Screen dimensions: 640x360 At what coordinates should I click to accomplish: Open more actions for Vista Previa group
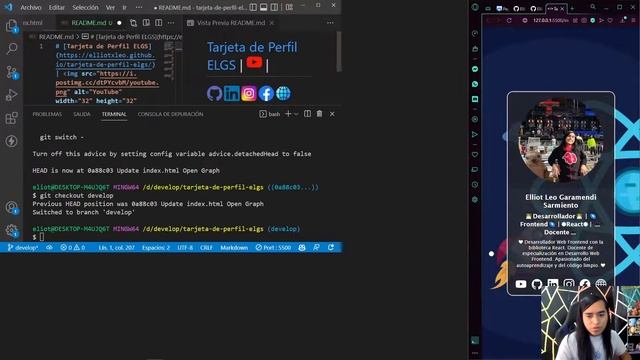[x=330, y=23]
